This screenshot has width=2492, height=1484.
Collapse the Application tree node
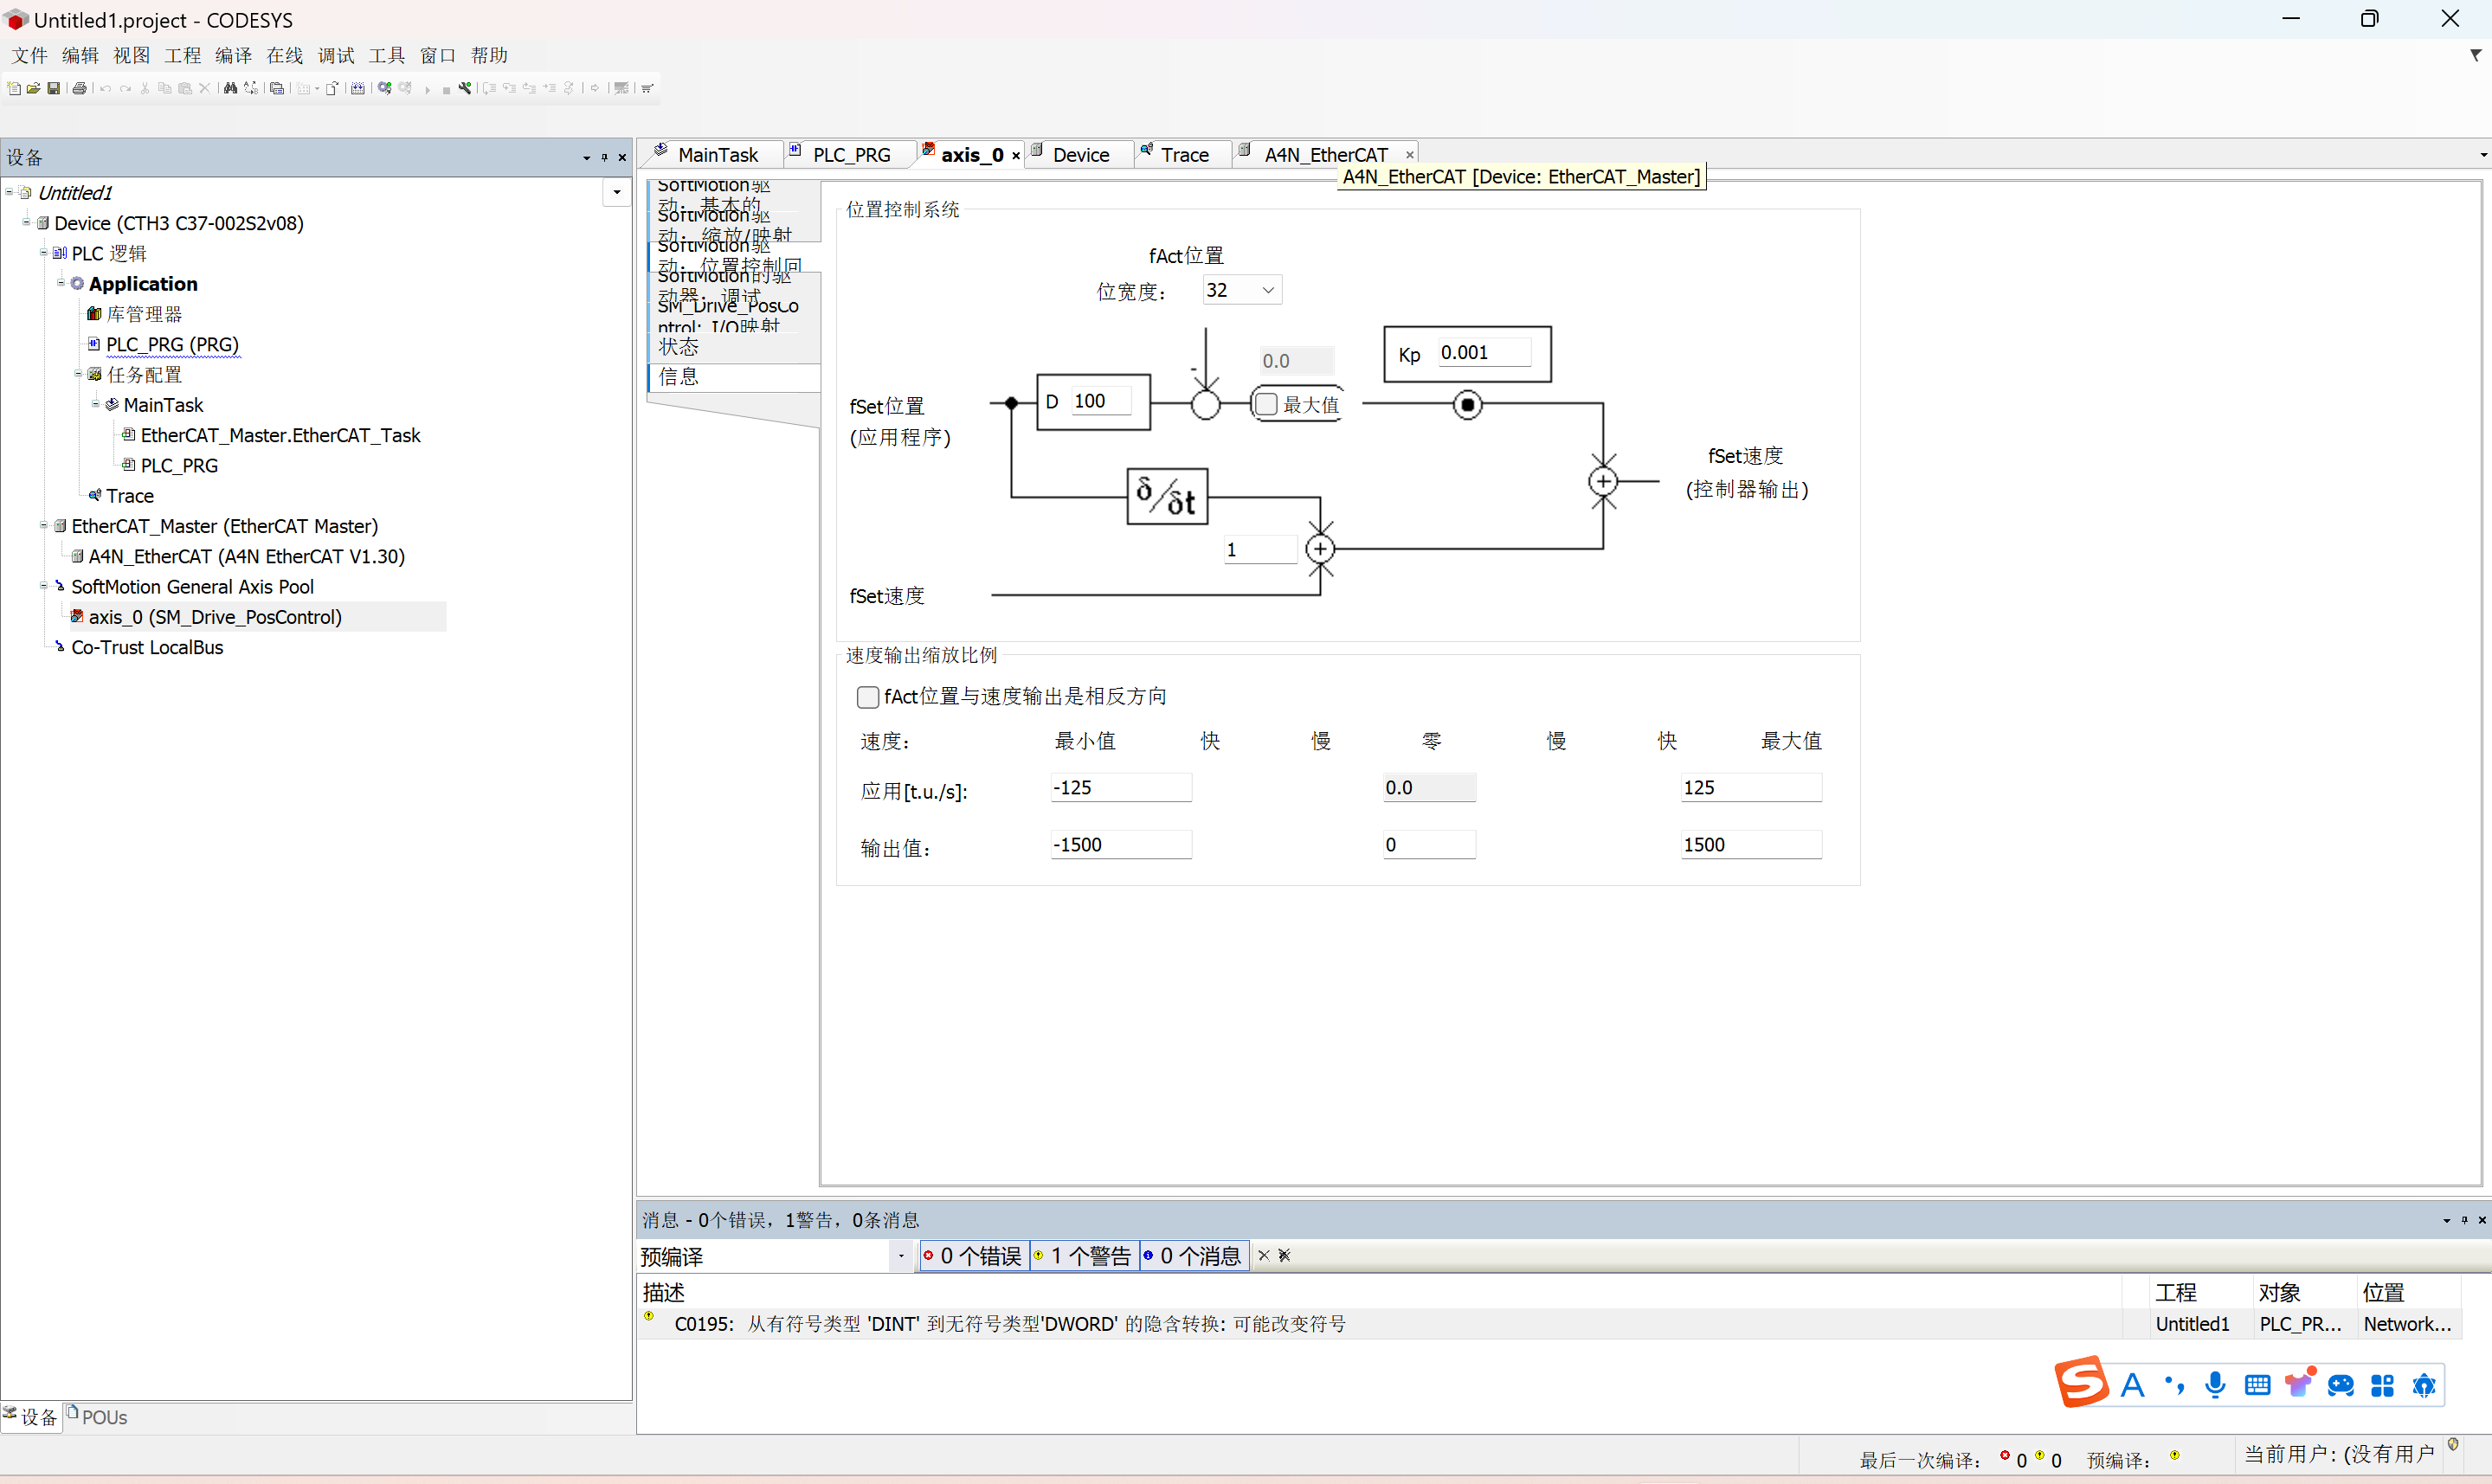click(x=61, y=282)
